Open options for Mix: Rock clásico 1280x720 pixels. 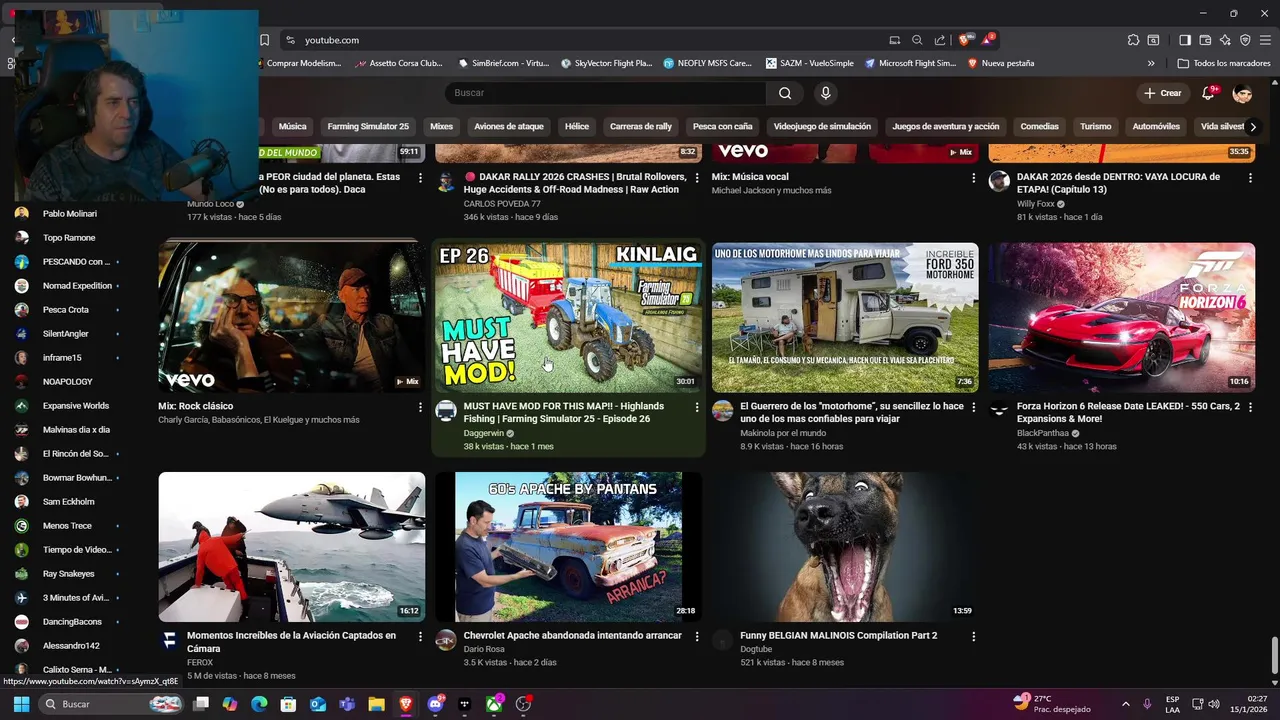click(420, 407)
